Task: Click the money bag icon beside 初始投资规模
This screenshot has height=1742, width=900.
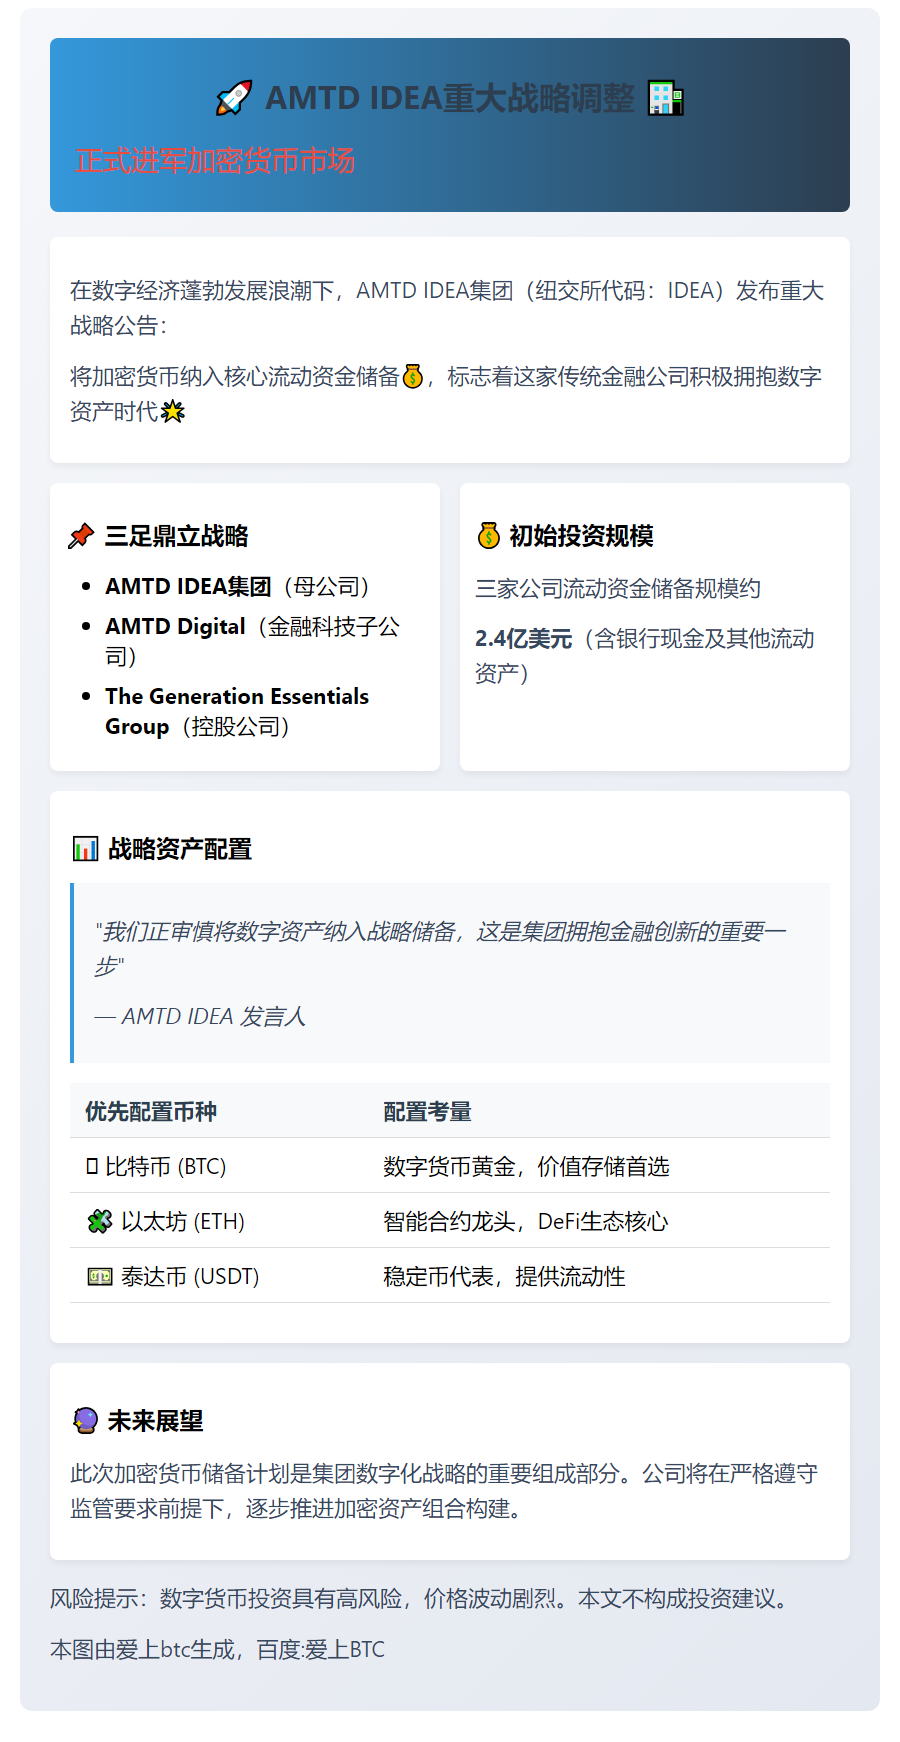Action: click(x=488, y=537)
